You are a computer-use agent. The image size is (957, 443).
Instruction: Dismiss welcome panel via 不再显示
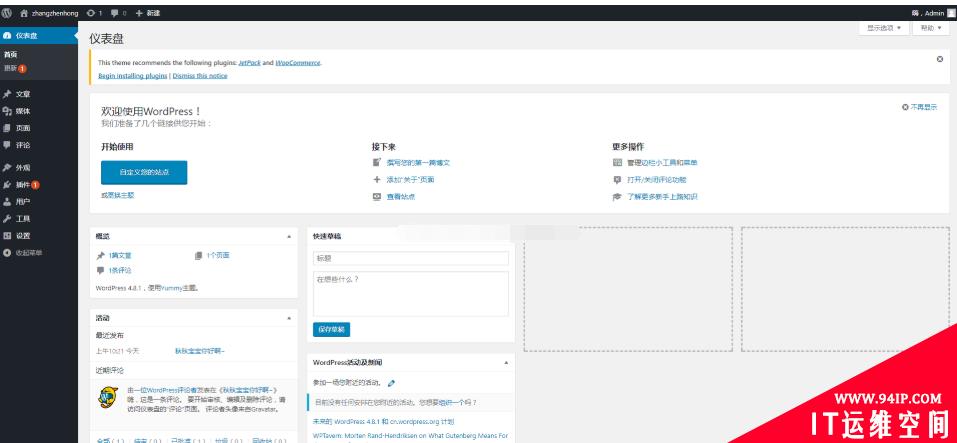tap(920, 107)
